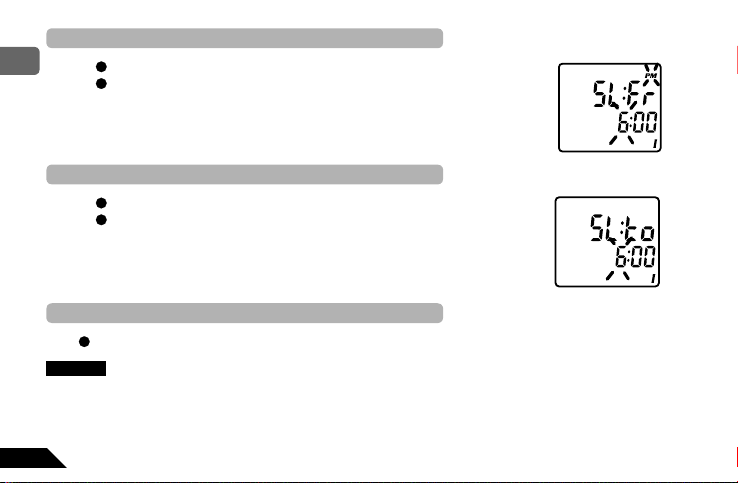This screenshot has width=738, height=483.
Task: Click the middle gray header bar
Action: click(x=244, y=174)
